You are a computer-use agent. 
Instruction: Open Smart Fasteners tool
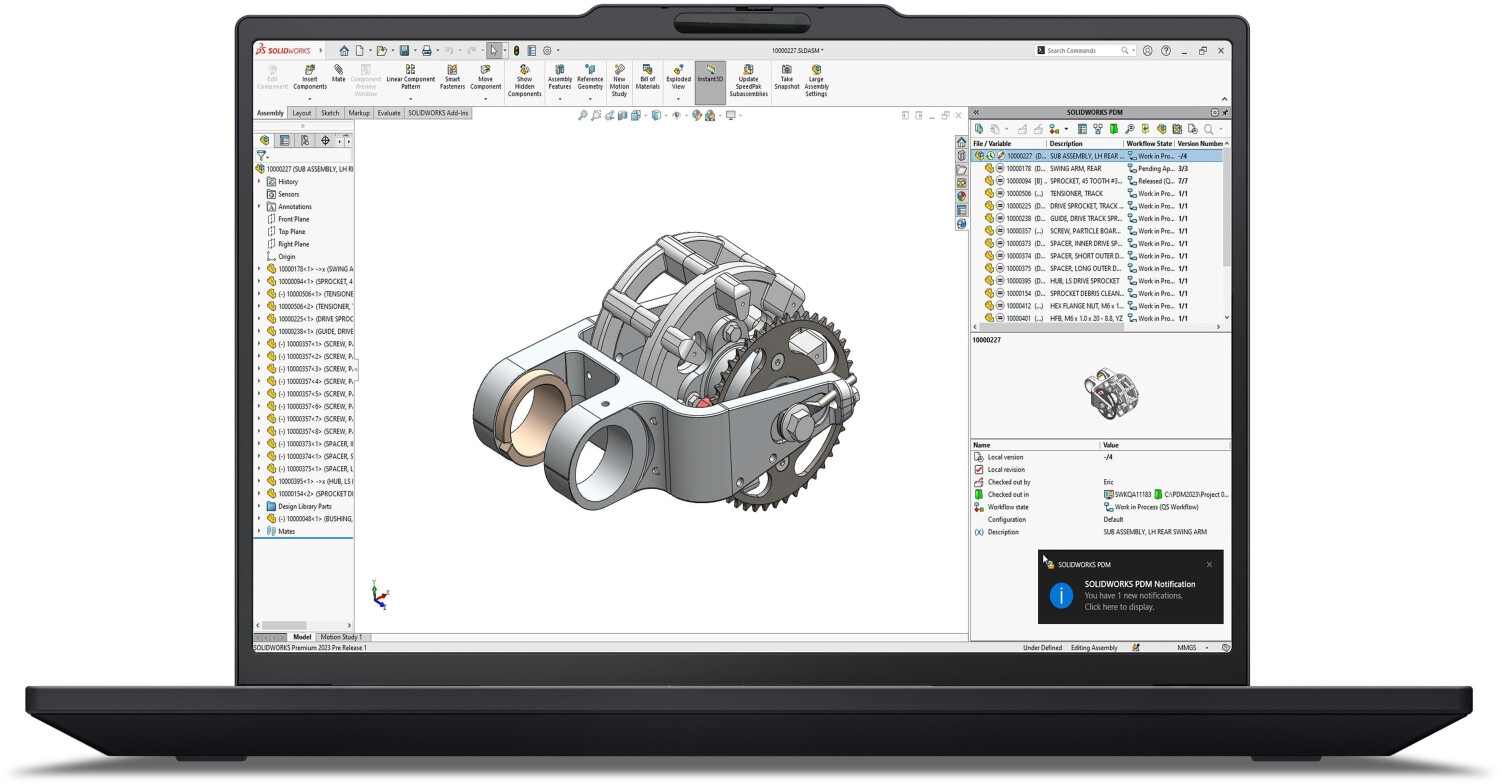[x=452, y=69]
